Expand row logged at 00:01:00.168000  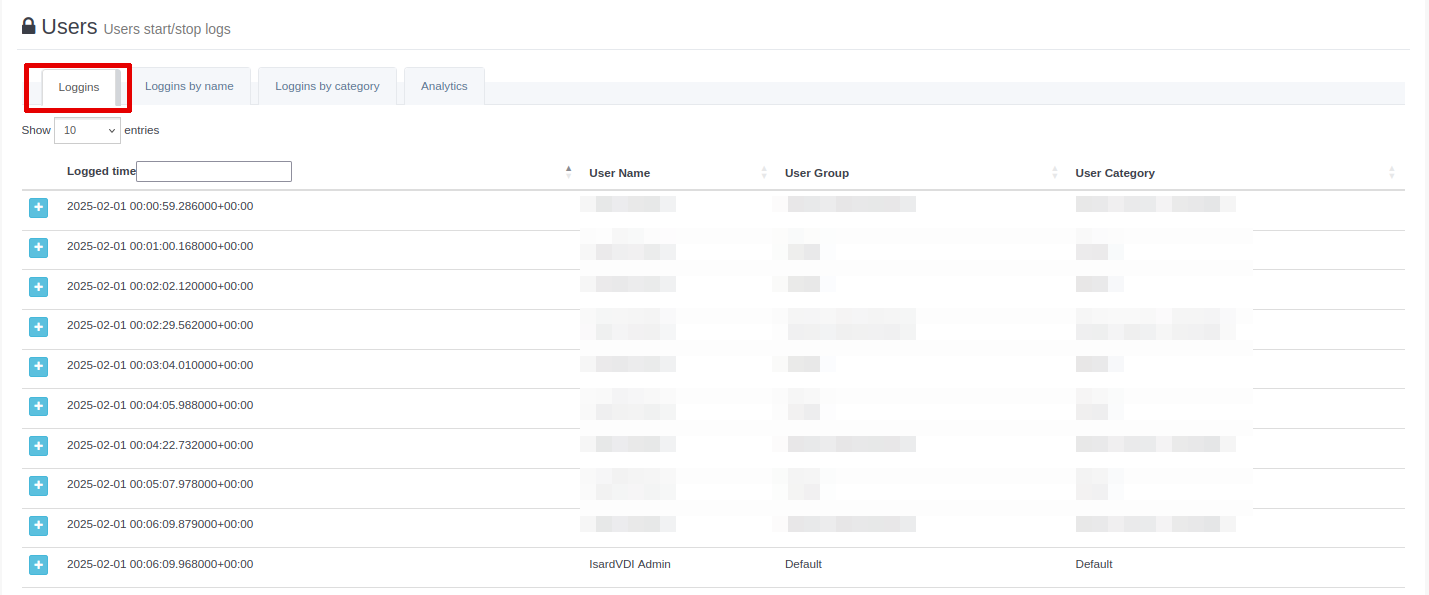click(38, 247)
